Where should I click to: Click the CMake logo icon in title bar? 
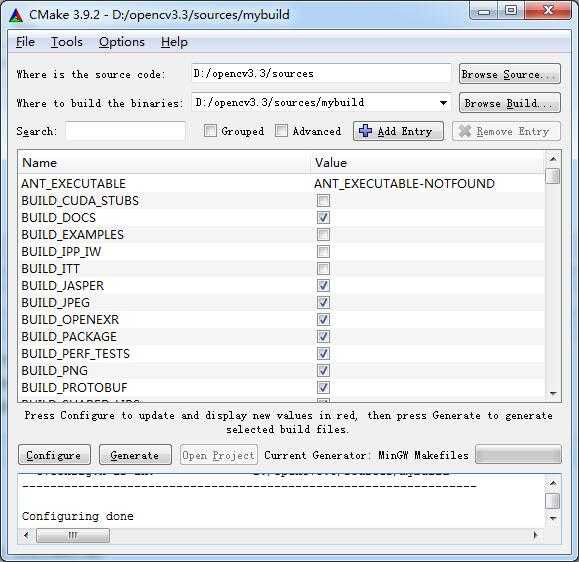coord(16,15)
